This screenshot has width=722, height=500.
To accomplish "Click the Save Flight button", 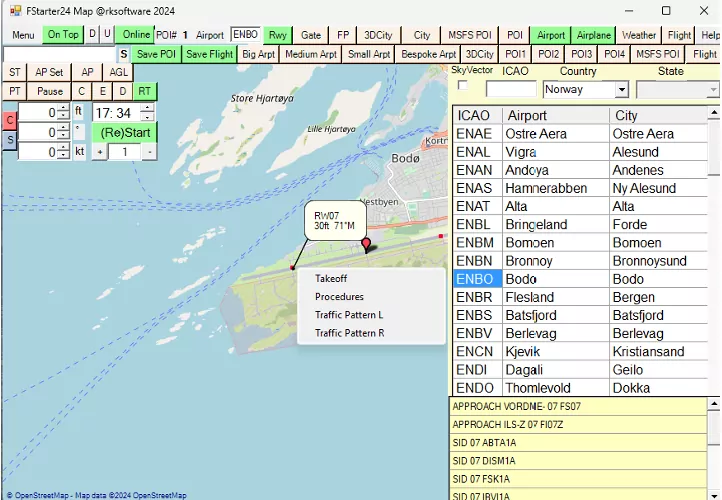I will point(209,54).
